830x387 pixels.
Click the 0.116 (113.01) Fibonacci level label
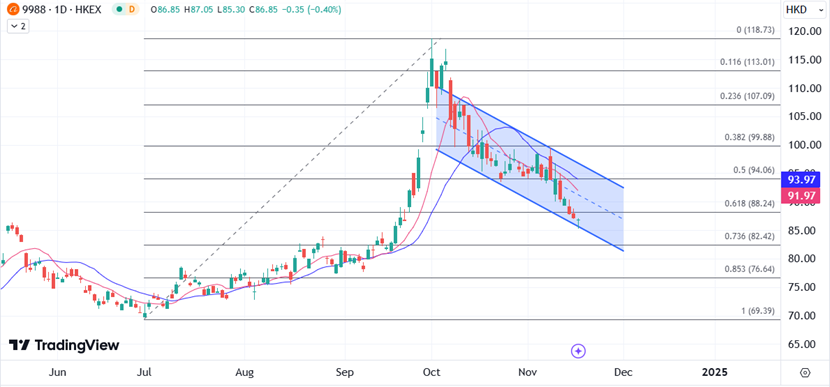pyautogui.click(x=747, y=62)
